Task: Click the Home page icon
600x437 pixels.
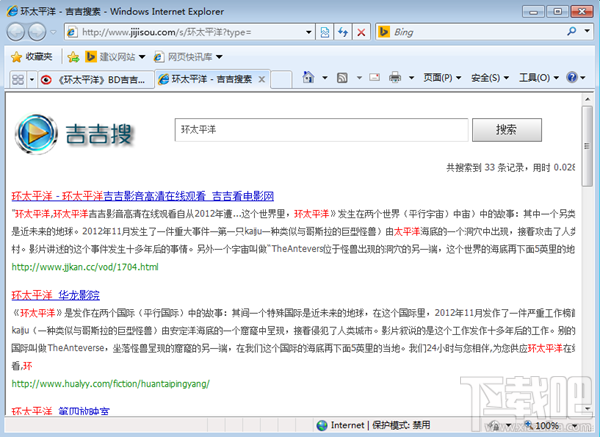Action: [x=308, y=78]
